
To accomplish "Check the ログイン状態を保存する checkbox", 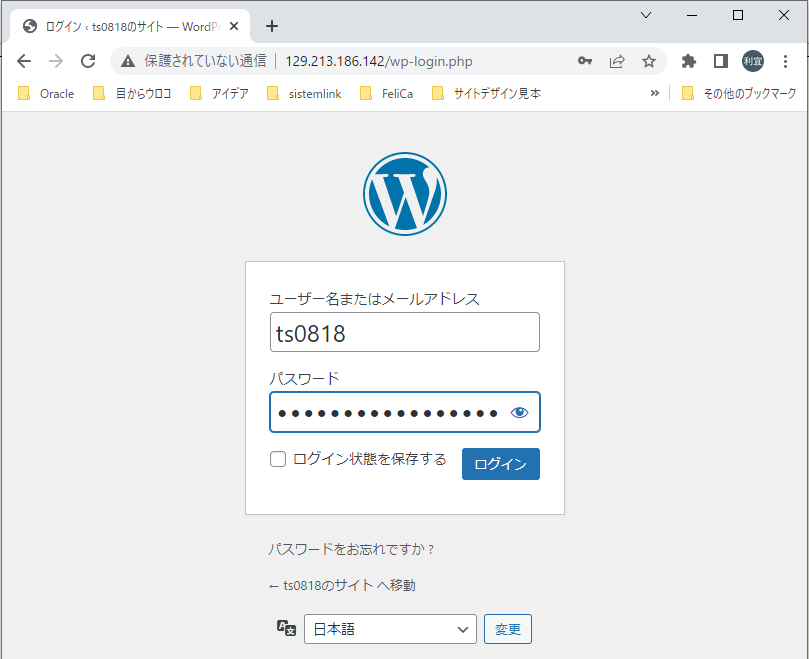I will click(x=278, y=459).
